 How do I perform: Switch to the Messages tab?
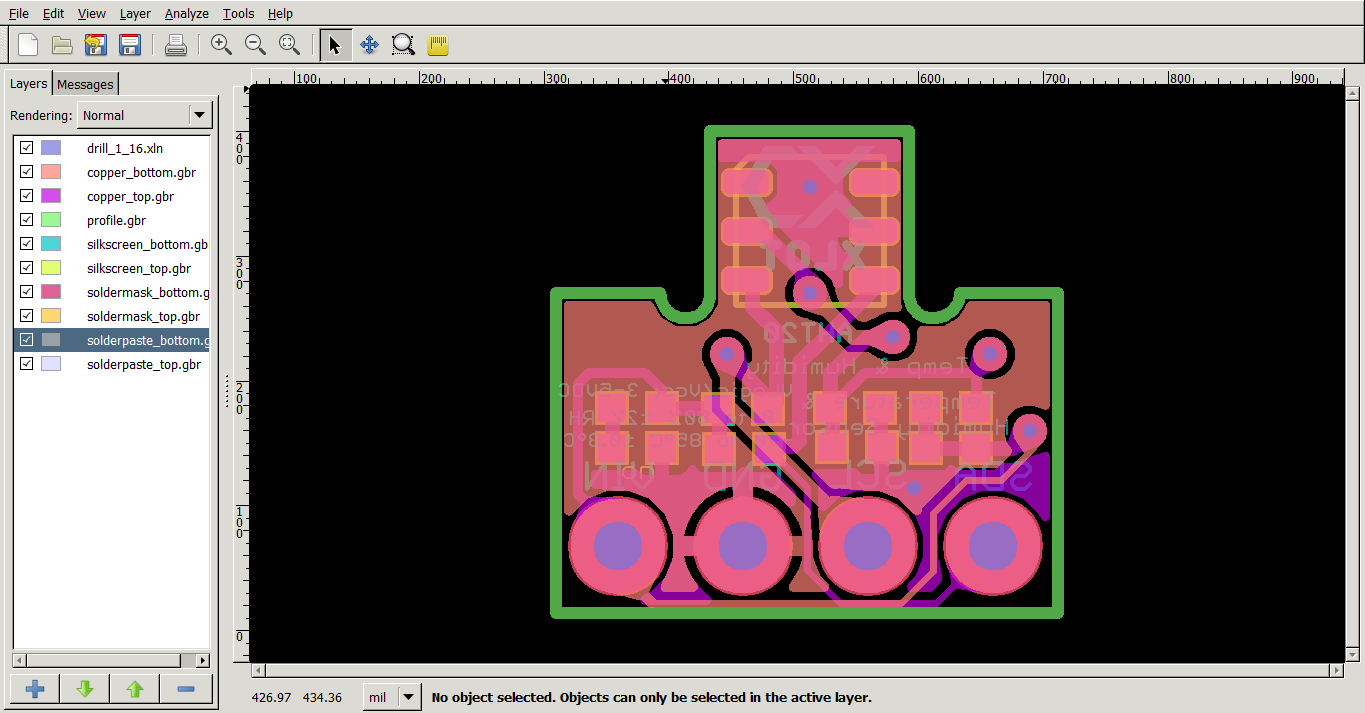coord(85,84)
